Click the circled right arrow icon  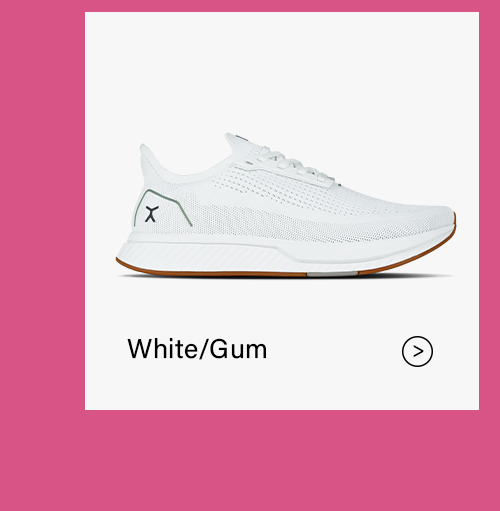pyautogui.click(x=417, y=351)
